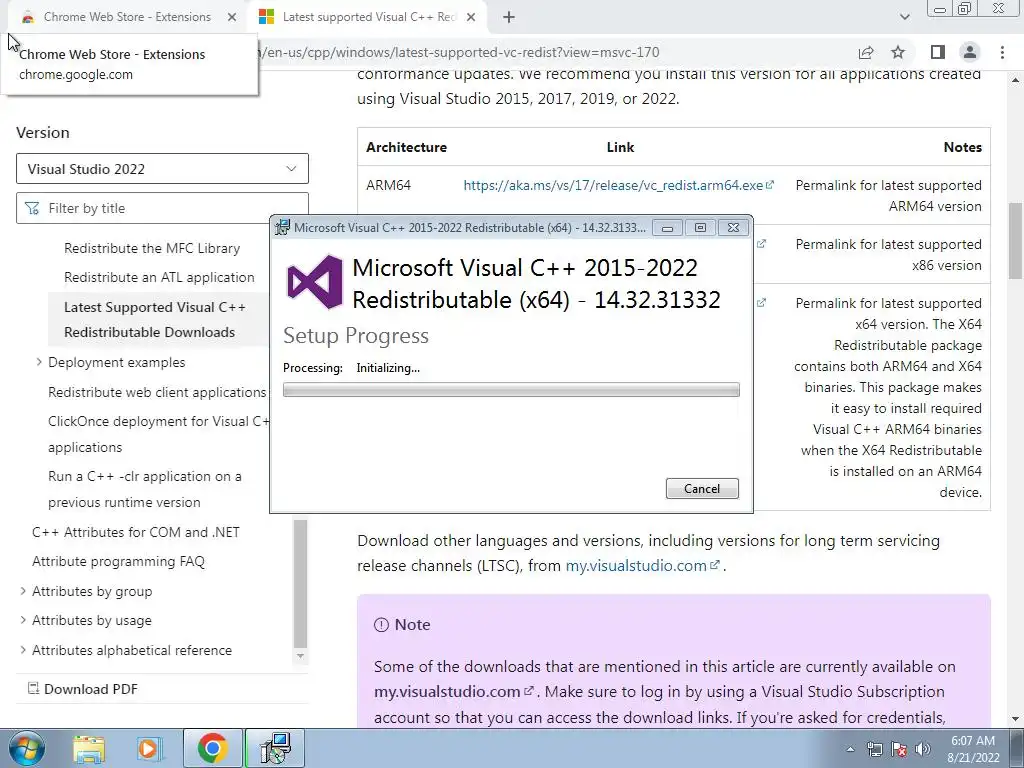The image size is (1024, 768).
Task: Open Windows Explorer from taskbar
Action: (x=89, y=749)
